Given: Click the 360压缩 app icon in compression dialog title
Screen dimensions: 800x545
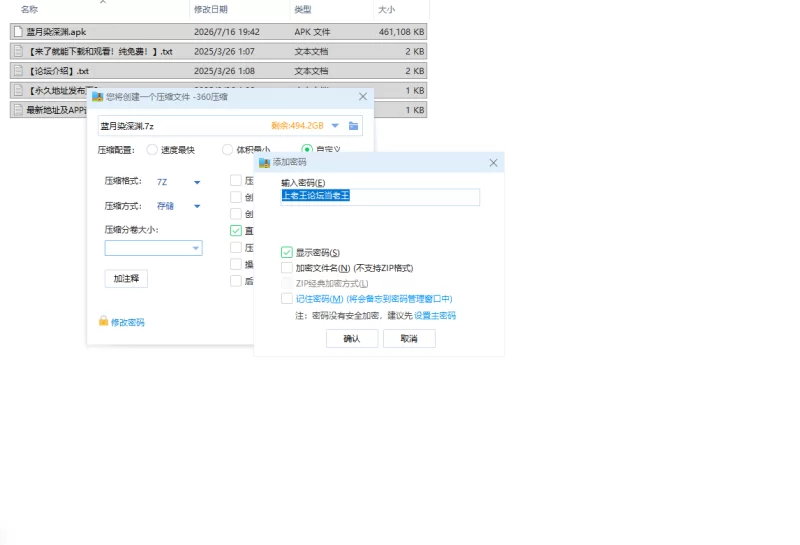Looking at the screenshot, I should 97,96.
